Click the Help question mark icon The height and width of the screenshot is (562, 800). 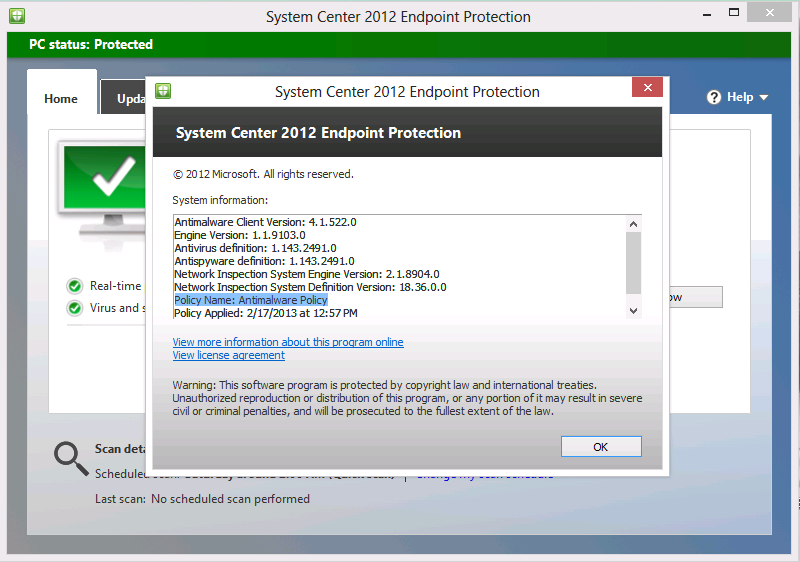coord(714,97)
